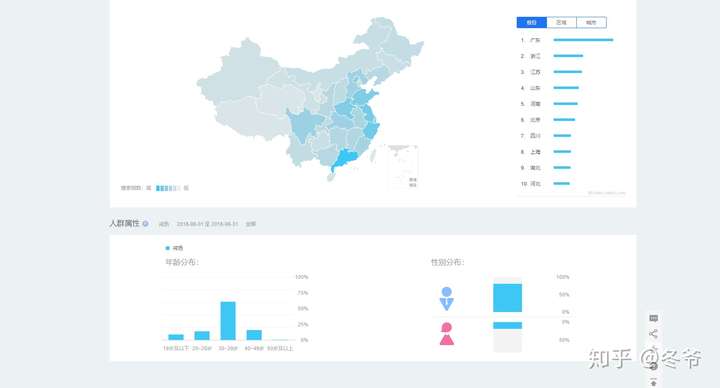
Task: Switch to the 区域 ranking tab
Action: (561, 22)
